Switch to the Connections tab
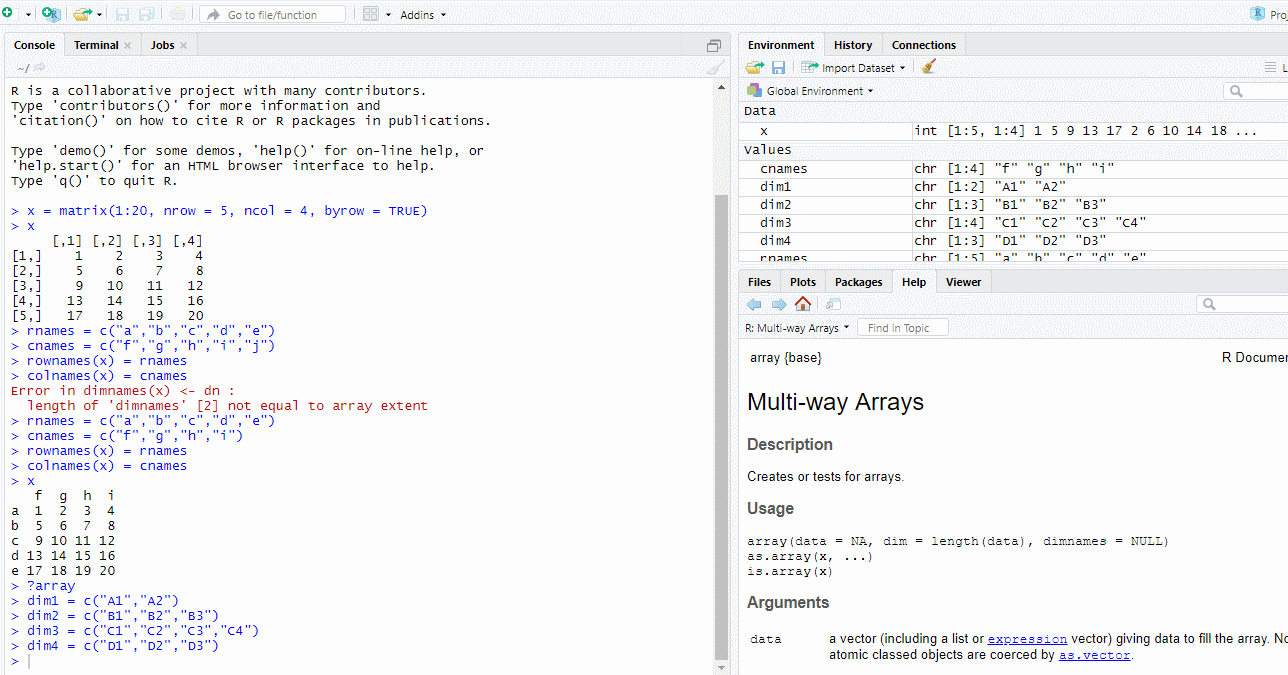Viewport: 1288px width, 675px height. click(x=924, y=45)
